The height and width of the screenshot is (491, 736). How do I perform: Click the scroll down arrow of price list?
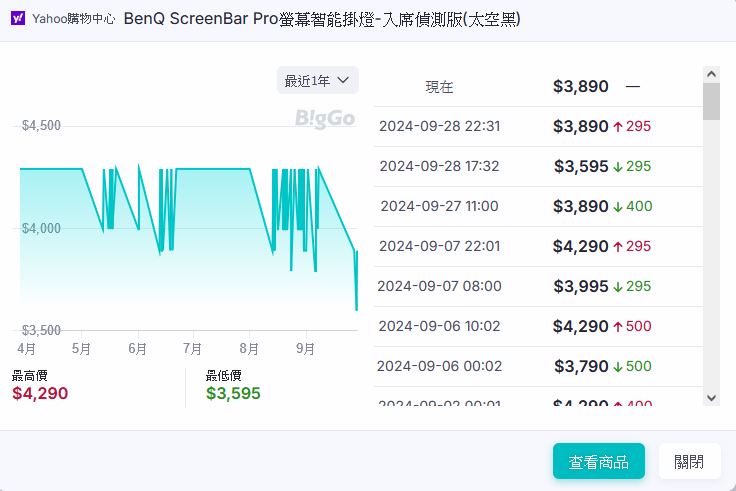[x=711, y=397]
